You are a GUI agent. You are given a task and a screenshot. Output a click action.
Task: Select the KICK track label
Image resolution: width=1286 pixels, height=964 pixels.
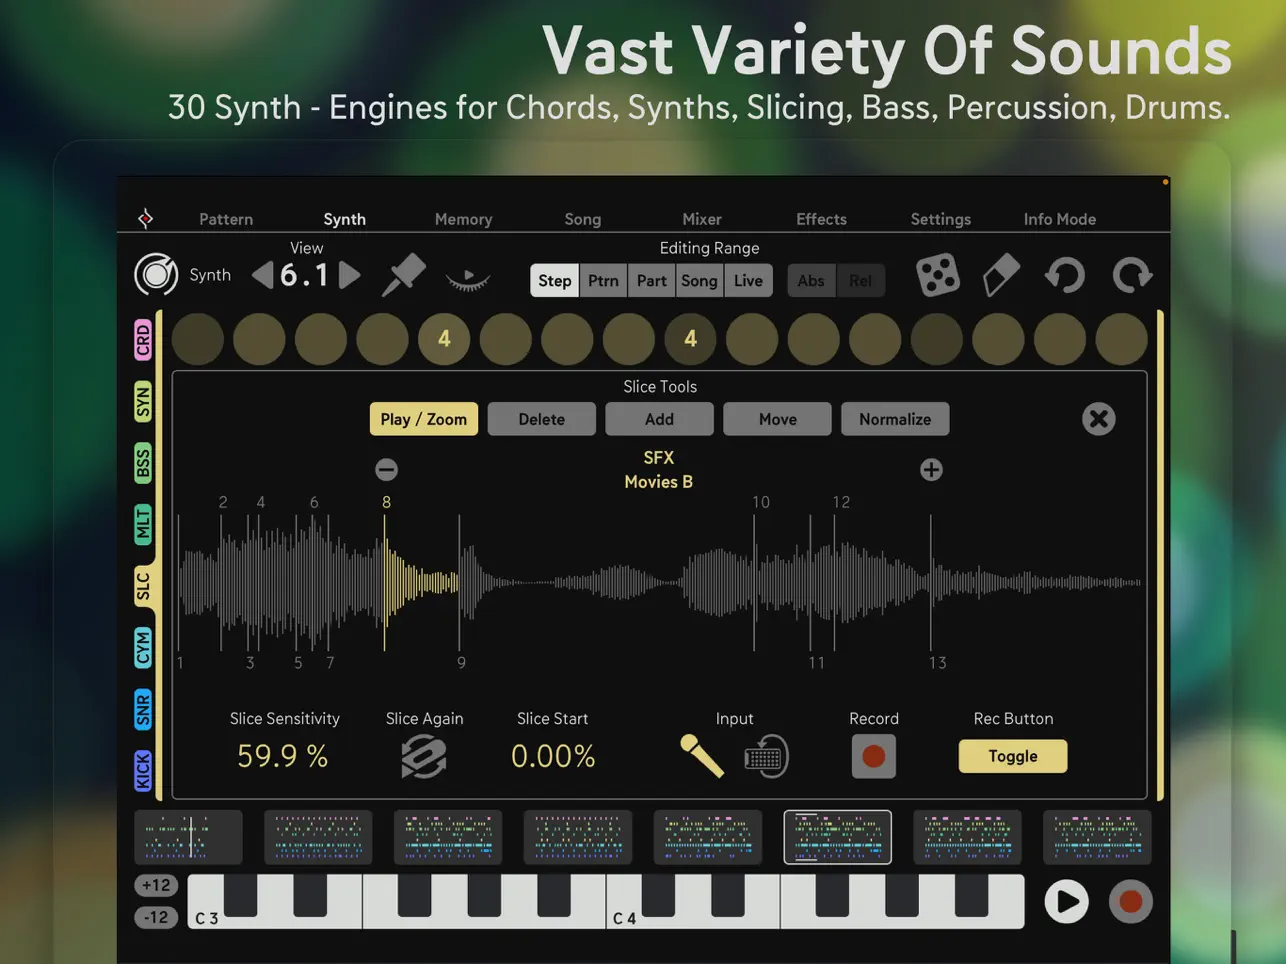click(143, 771)
